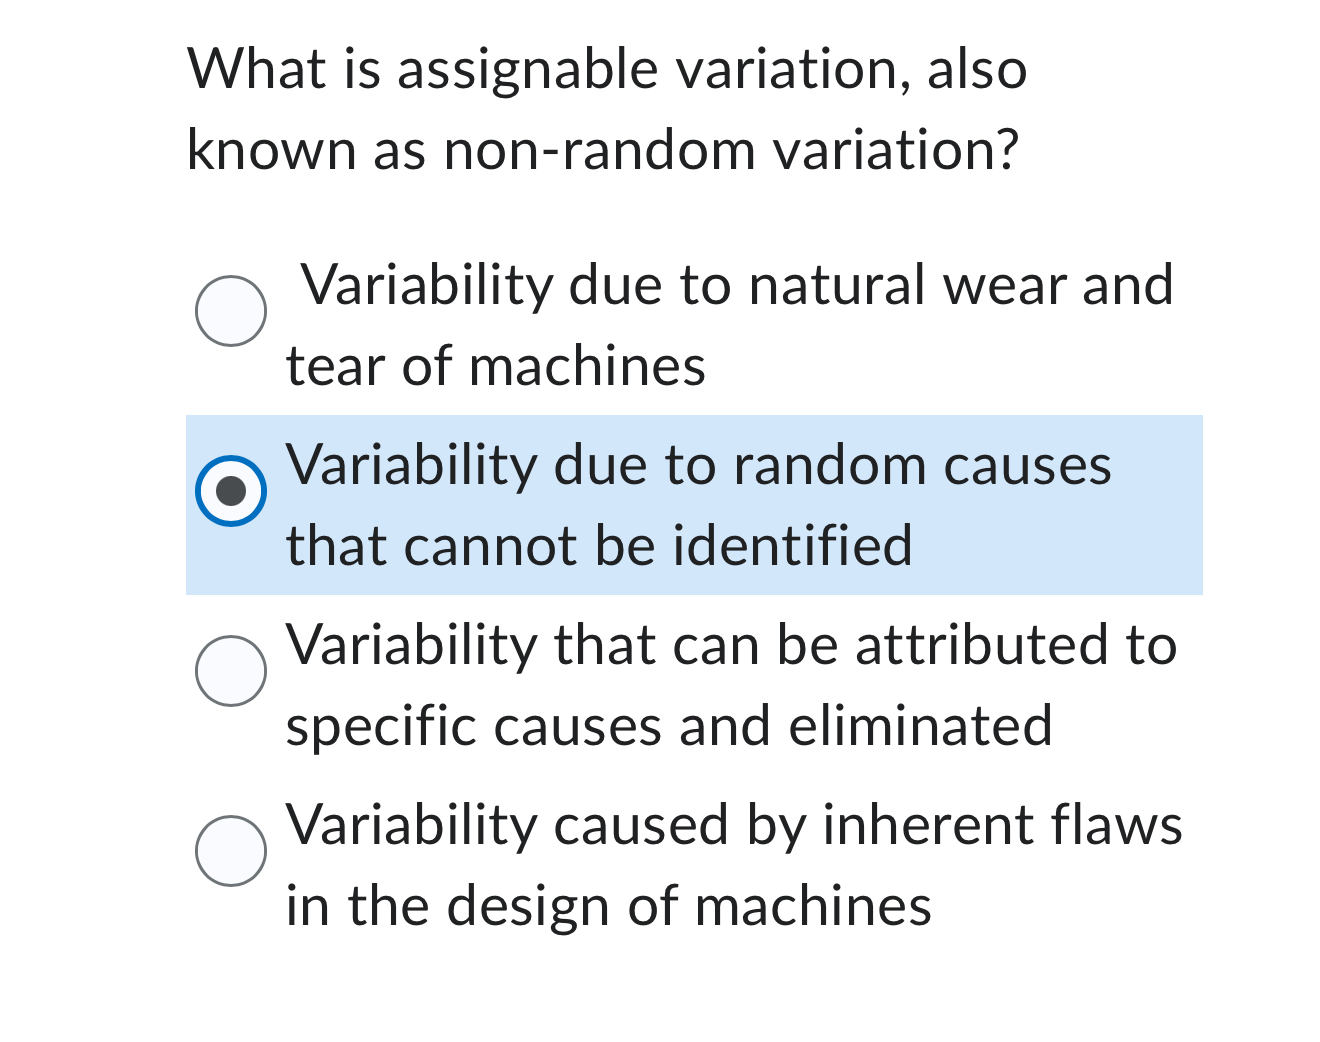This screenshot has height=1042, width=1320.
Task: Click 'in the design of machines' text line
Action: (608, 906)
